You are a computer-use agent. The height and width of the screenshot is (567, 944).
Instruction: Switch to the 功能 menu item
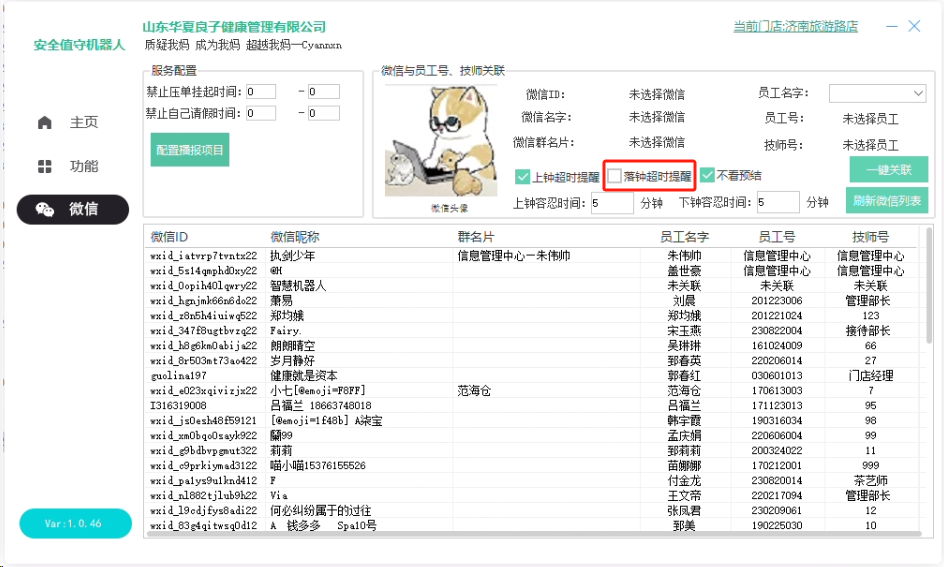click(x=84, y=166)
